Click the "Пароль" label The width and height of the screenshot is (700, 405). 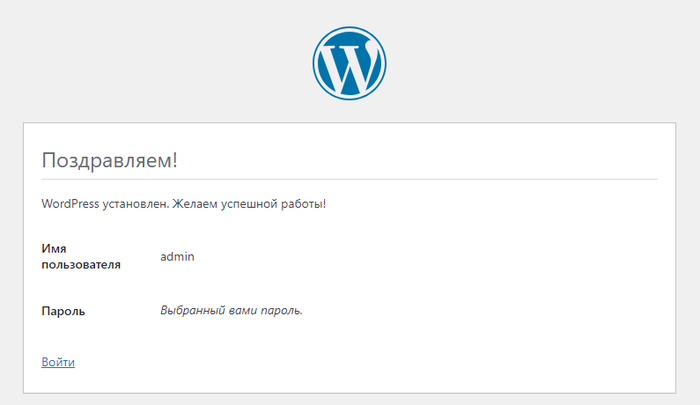click(63, 311)
